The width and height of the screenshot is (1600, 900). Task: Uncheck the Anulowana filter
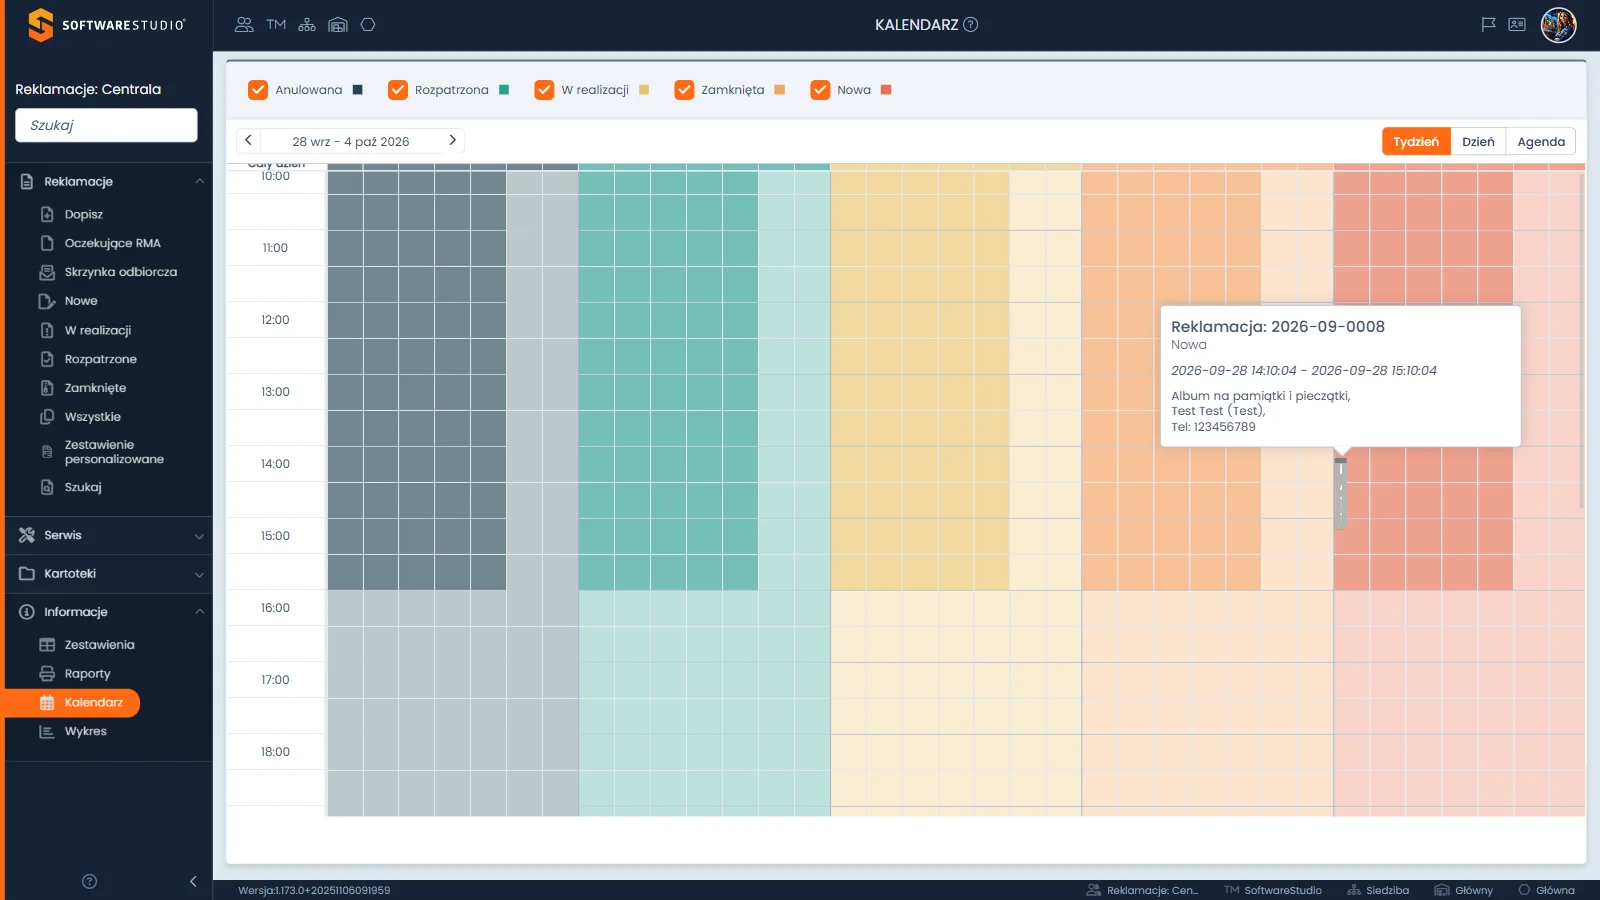pyautogui.click(x=258, y=90)
